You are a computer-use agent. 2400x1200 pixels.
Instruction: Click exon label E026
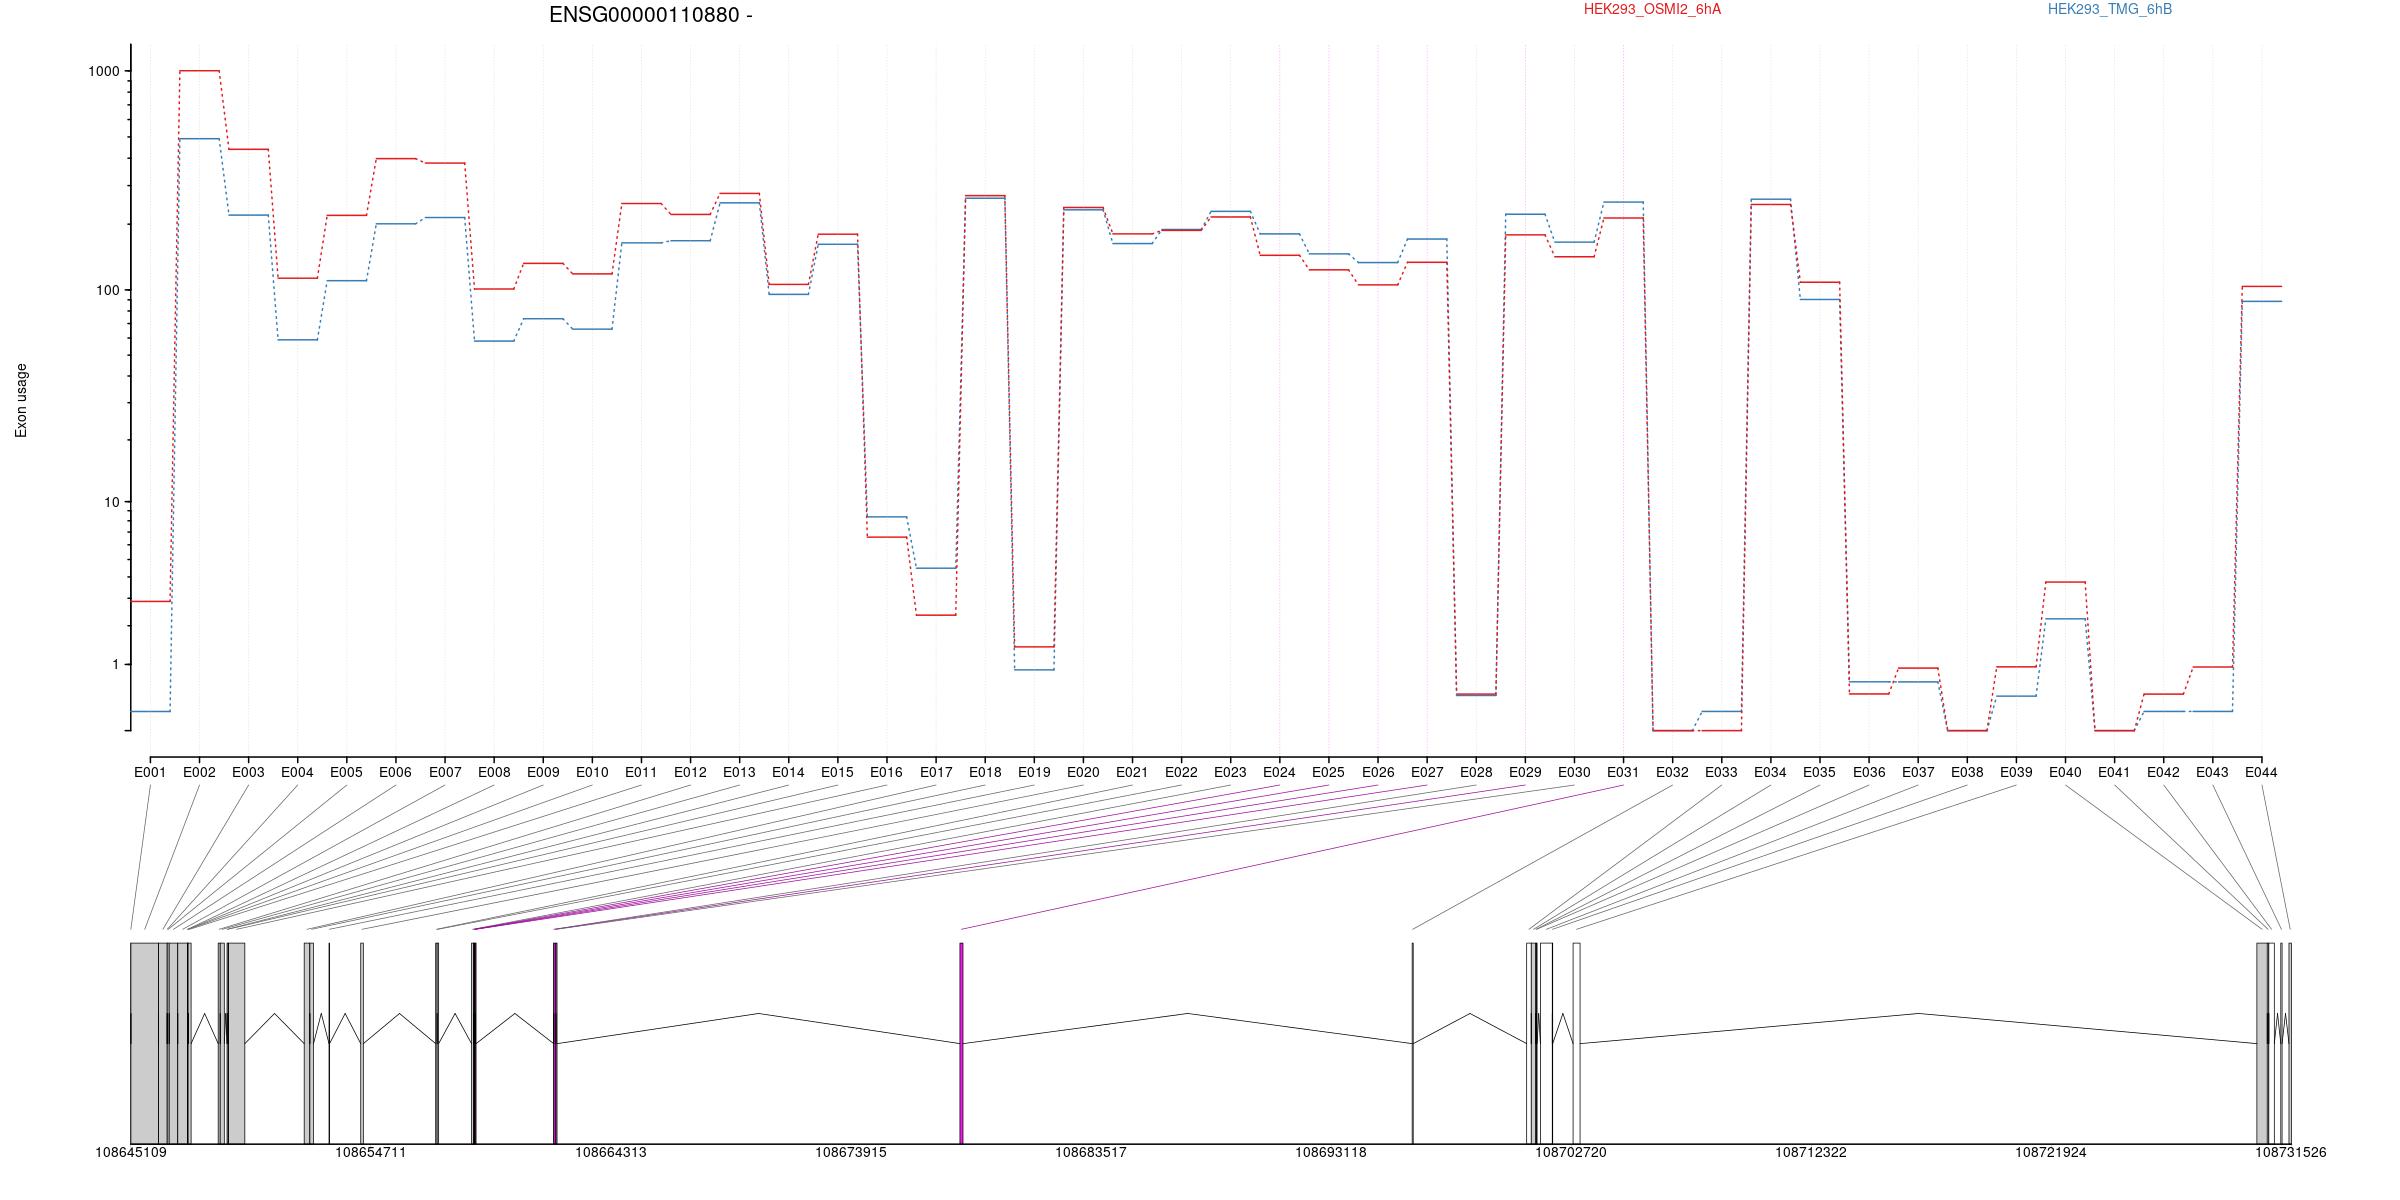pos(1378,772)
